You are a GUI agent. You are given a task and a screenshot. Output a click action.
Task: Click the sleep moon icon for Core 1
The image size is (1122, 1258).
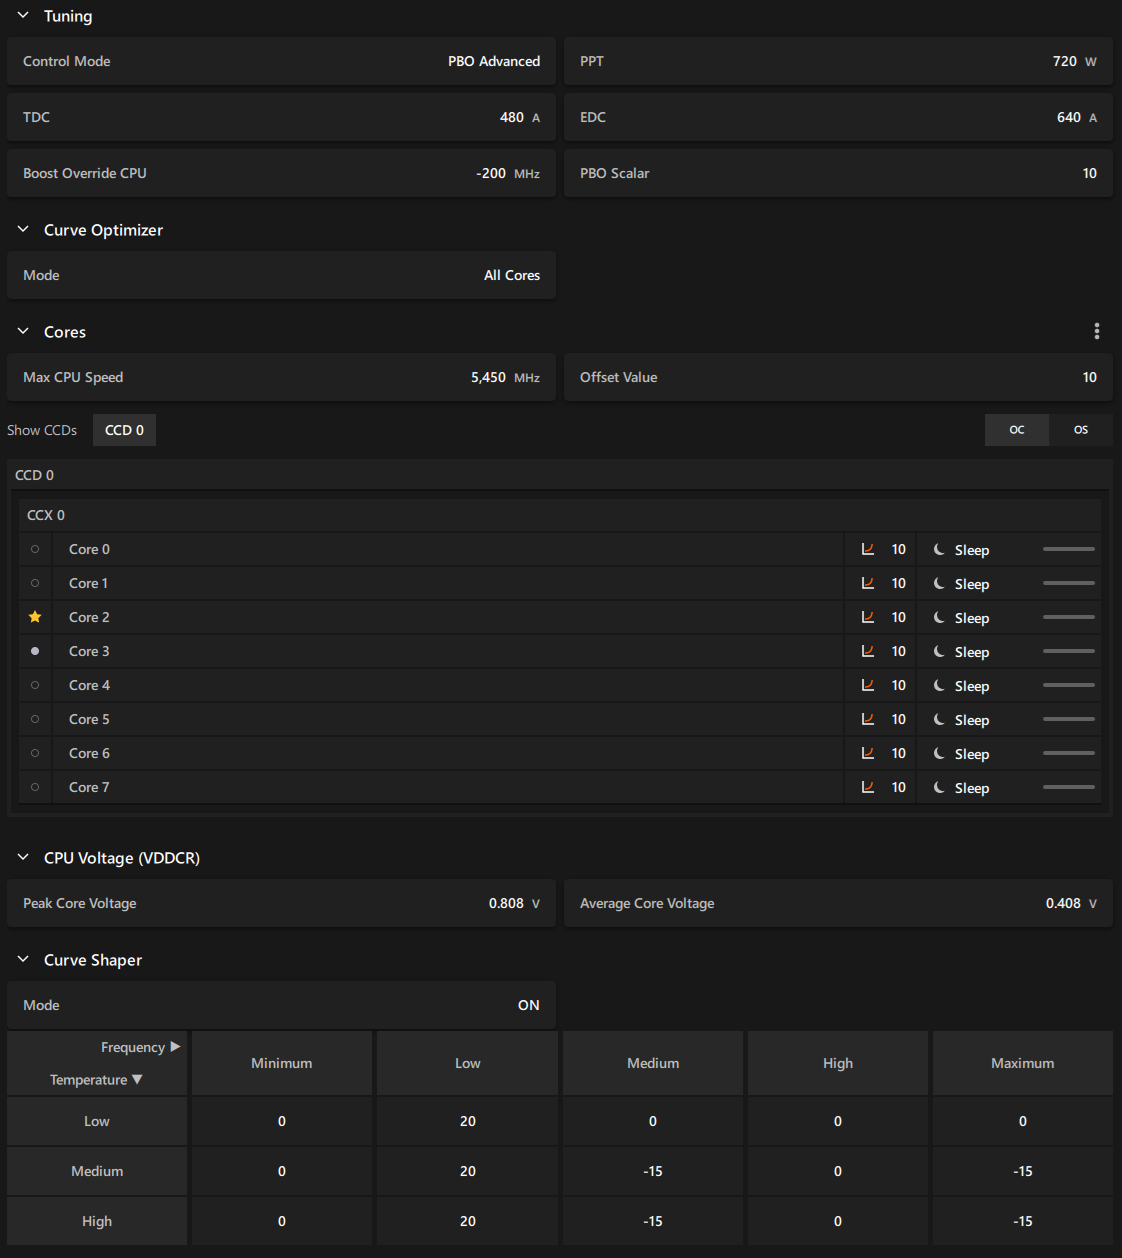point(939,583)
